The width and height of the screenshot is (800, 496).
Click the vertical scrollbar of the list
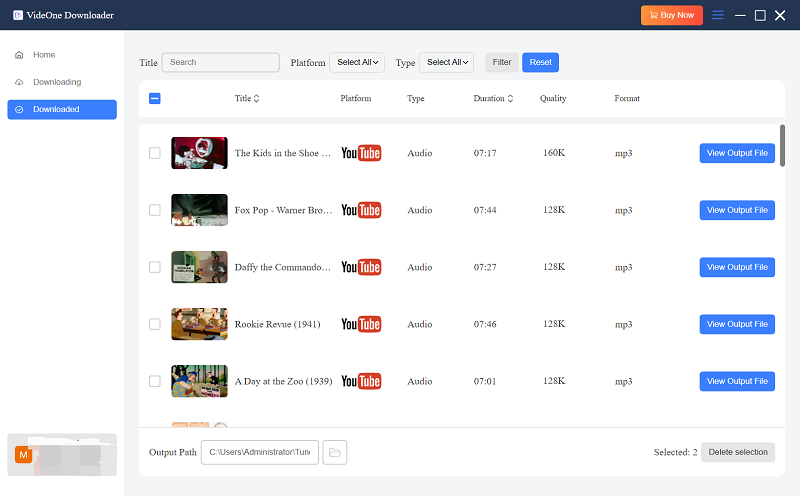tap(783, 146)
